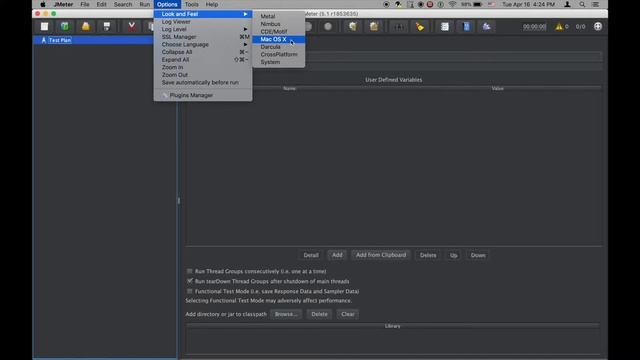Image resolution: width=640 pixels, height=360 pixels.
Task: Select the Nimbus look and feel
Action: click(x=278, y=24)
